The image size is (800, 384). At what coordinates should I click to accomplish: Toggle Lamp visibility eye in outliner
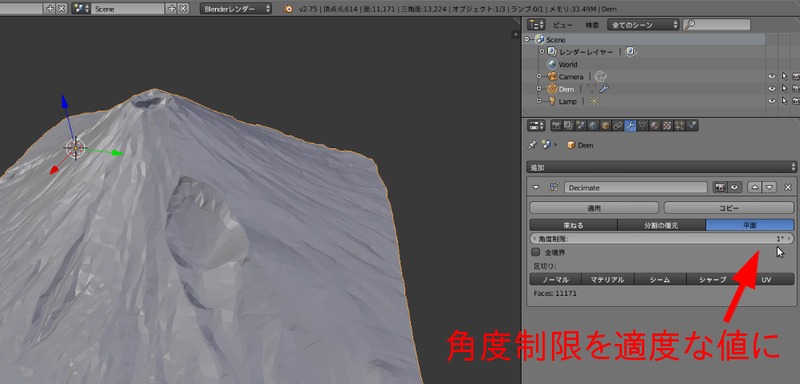771,101
